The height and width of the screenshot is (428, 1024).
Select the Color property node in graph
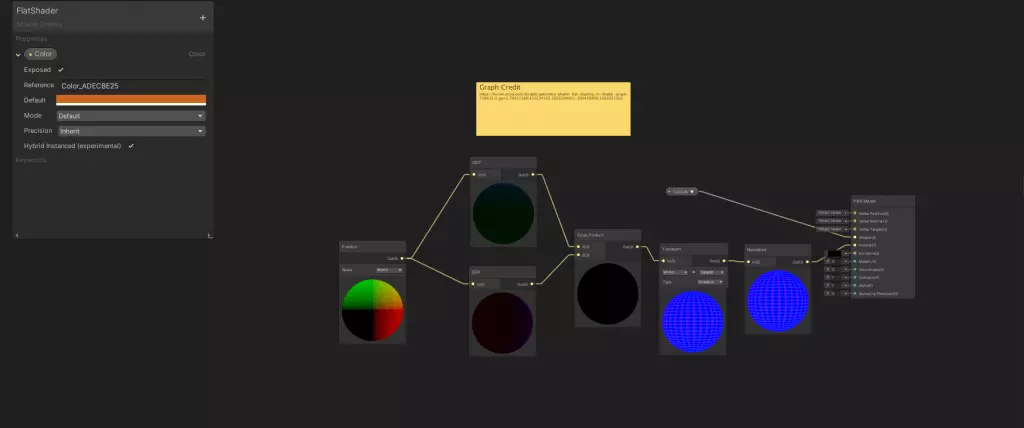(680, 191)
